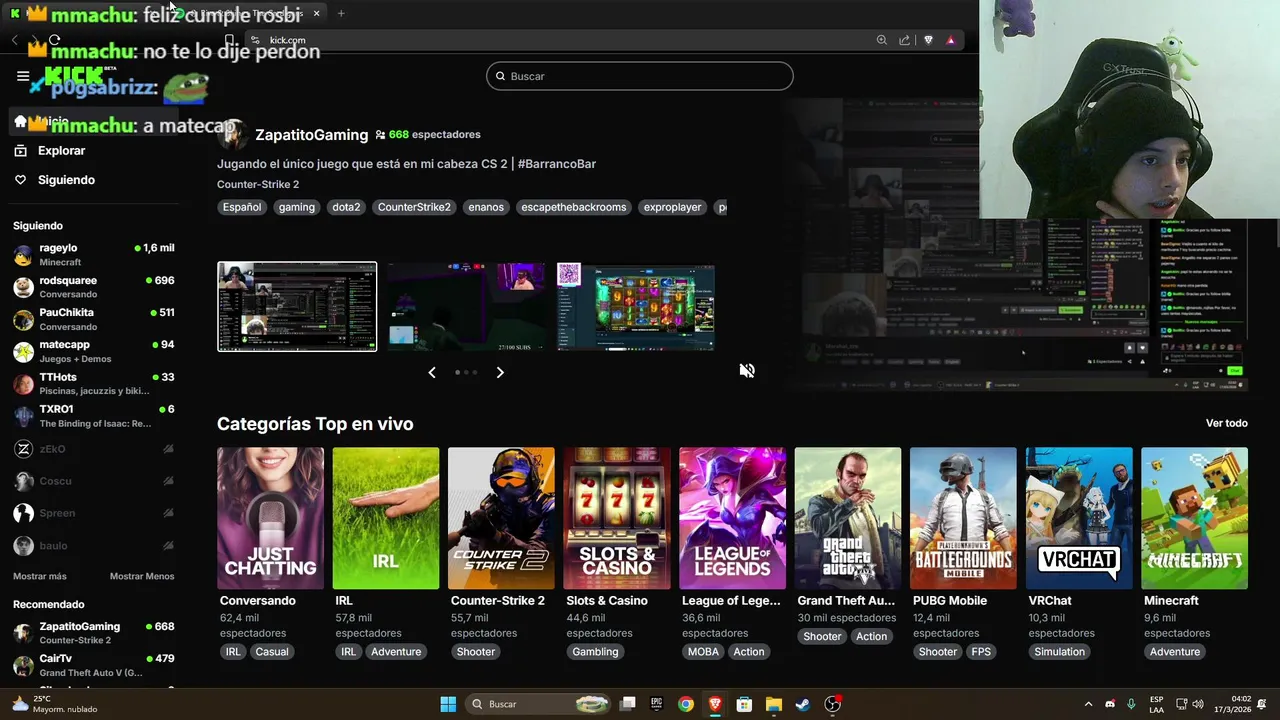This screenshot has height=720, width=1280.
Task: Select offline channel bauIo
Action: click(x=94, y=546)
